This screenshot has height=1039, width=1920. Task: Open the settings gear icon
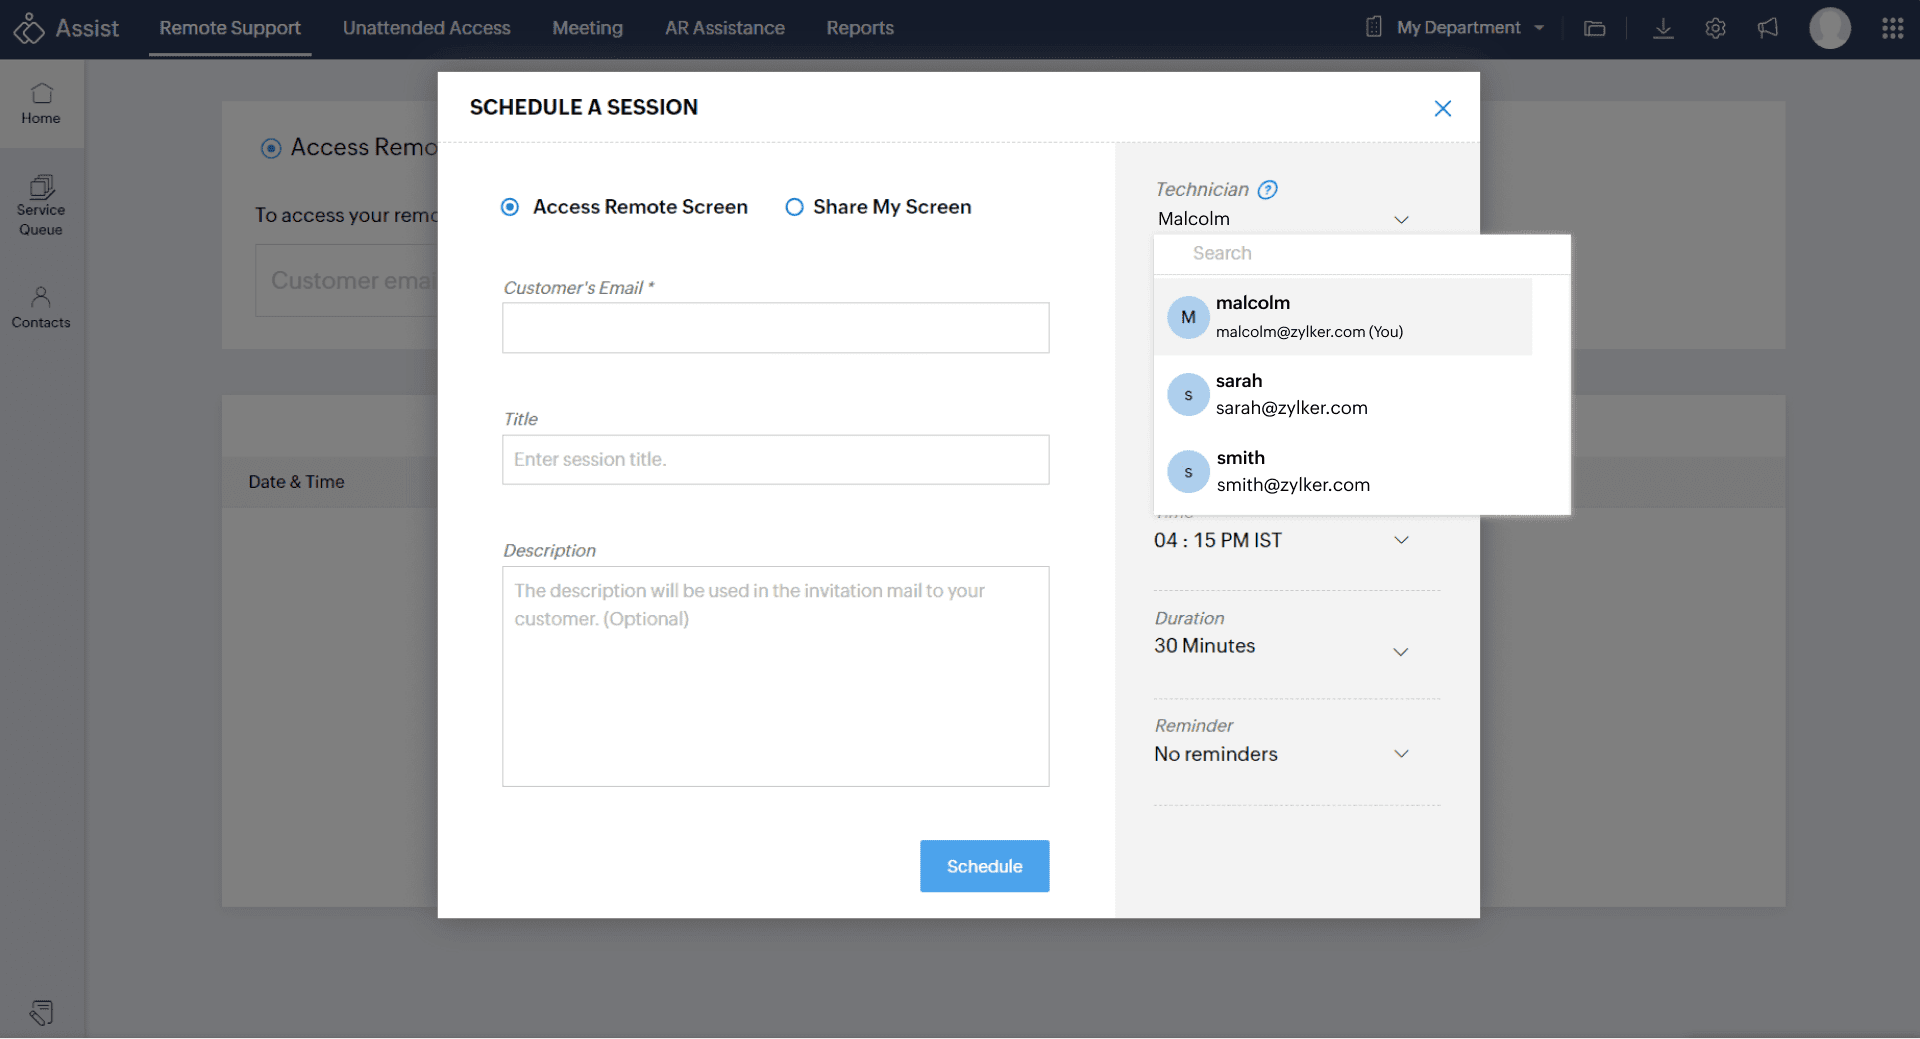coord(1715,28)
